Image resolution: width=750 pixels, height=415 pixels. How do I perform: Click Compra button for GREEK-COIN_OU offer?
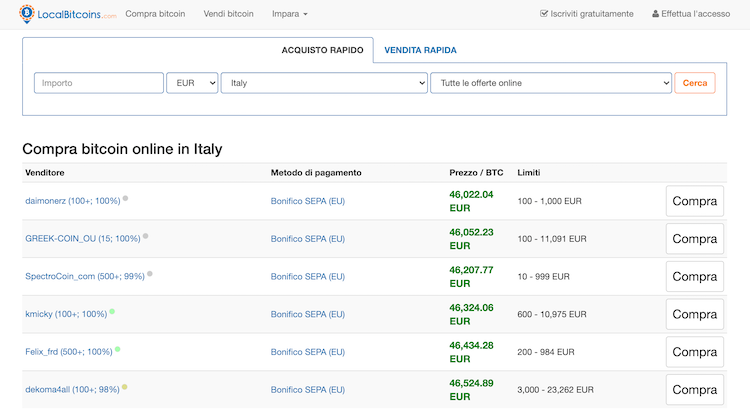coord(695,239)
